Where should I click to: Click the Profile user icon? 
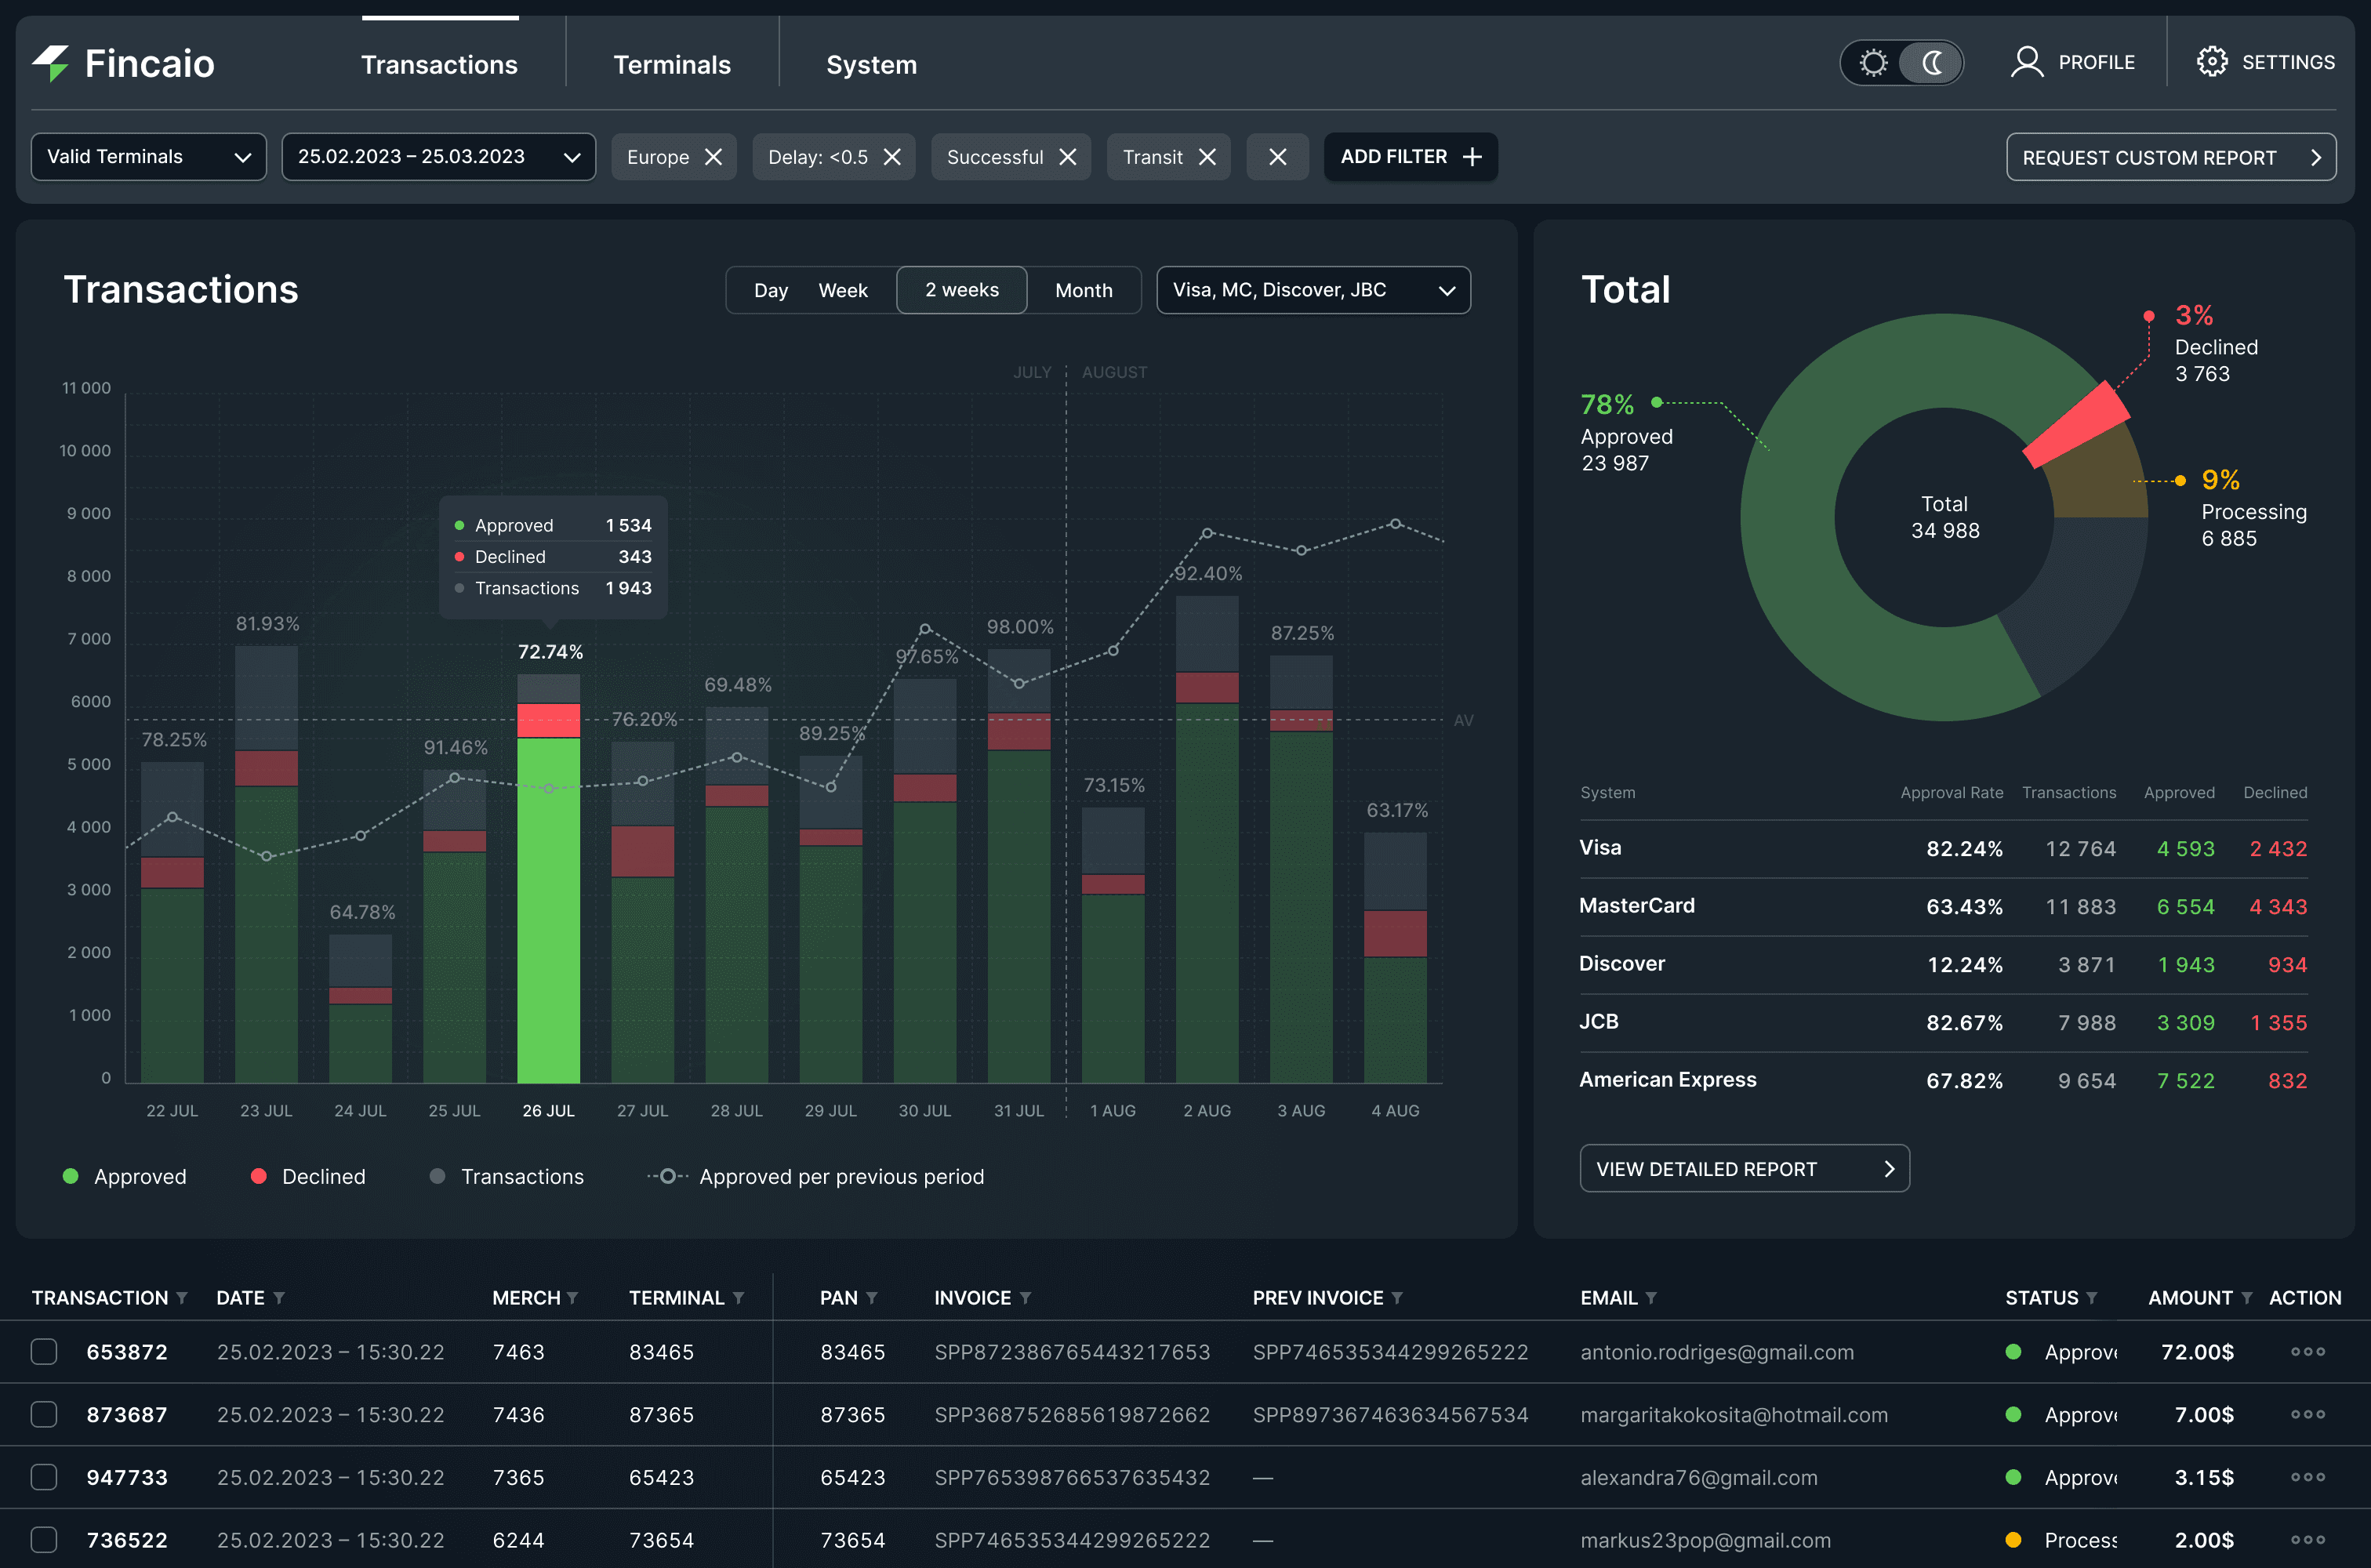(x=2027, y=62)
